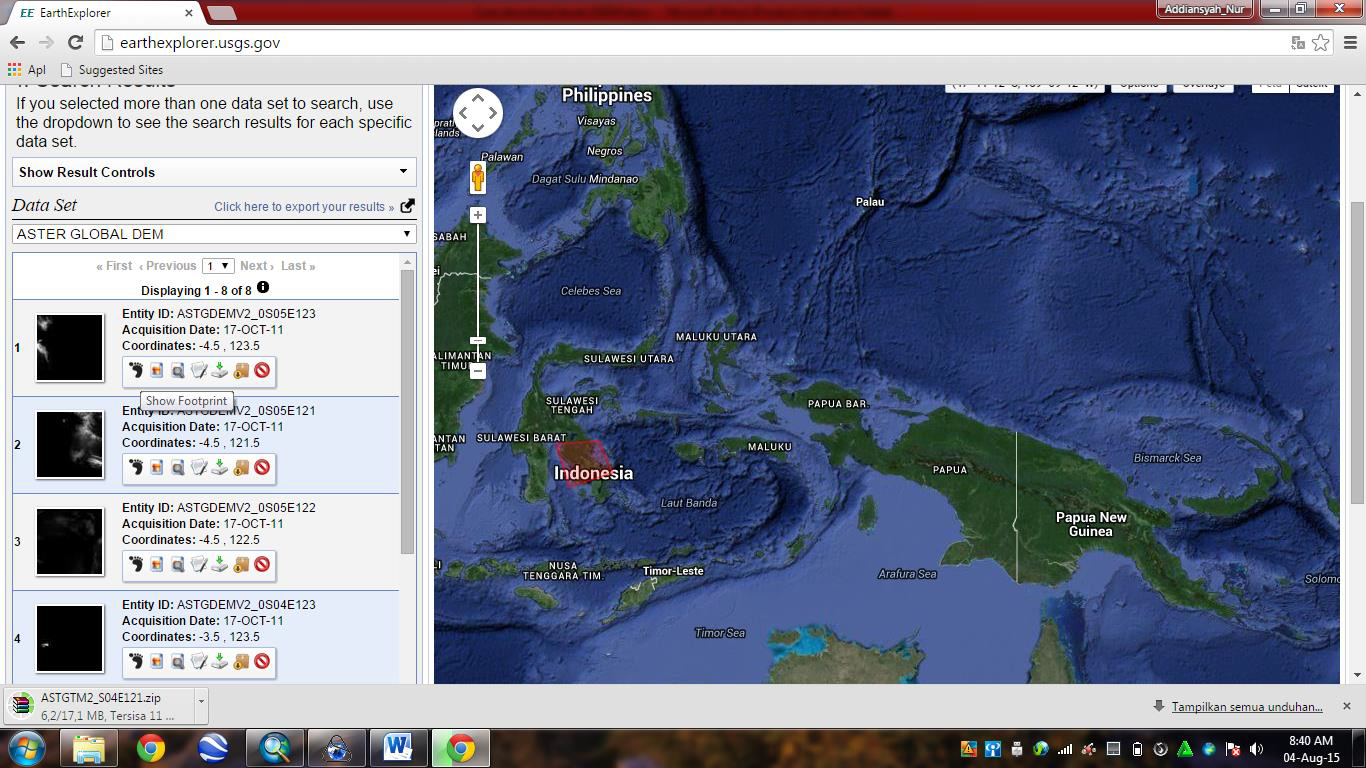
Task: Click the address bar showing earthexplorer.usgs.gov
Action: tap(690, 43)
